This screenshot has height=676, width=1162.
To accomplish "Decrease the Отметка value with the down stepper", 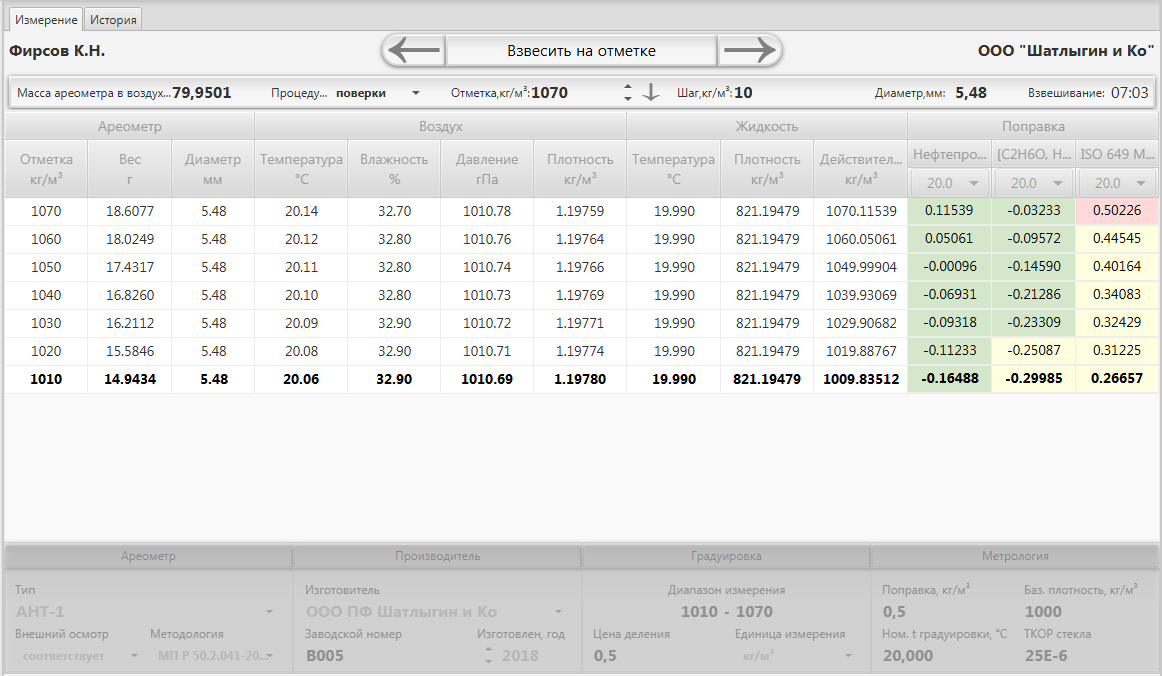I will [628, 98].
